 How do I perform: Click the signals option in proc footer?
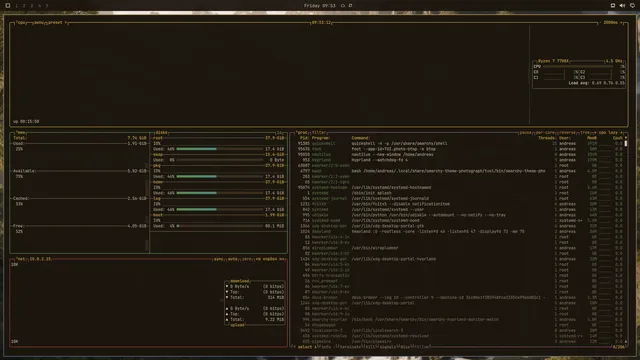[387, 347]
